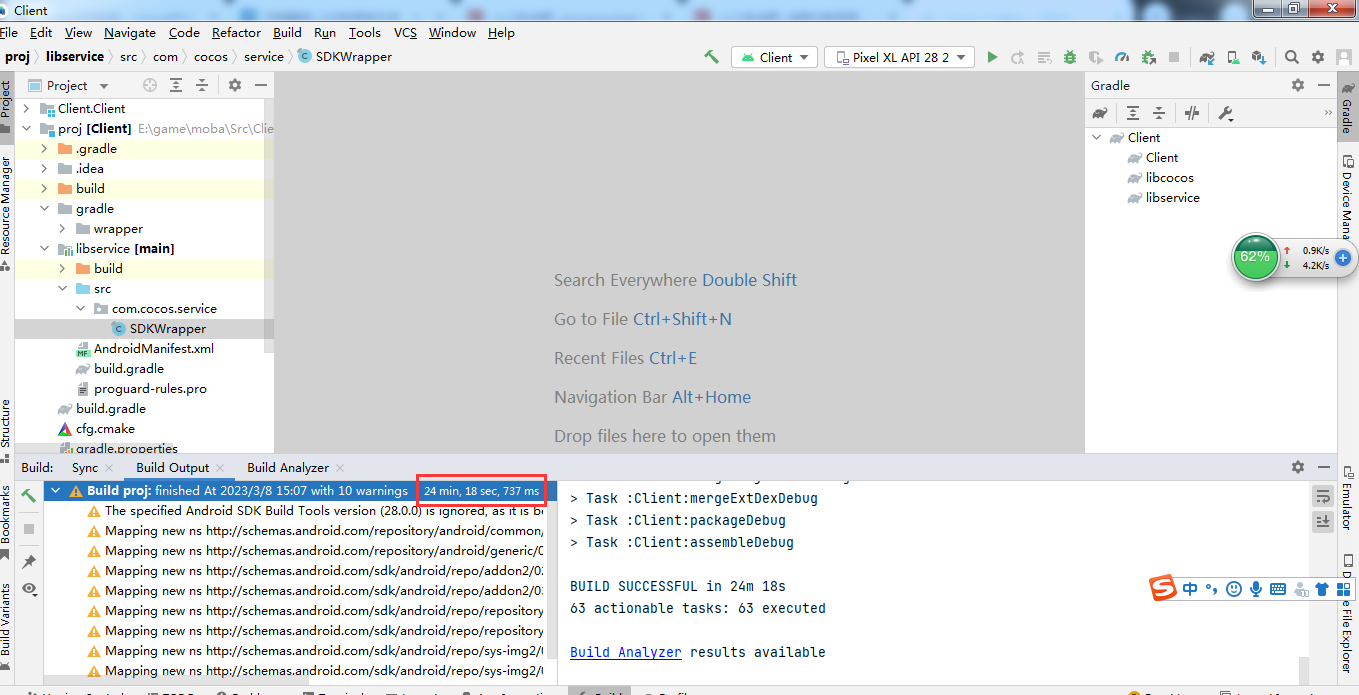Open the Client run configuration dropdown
This screenshot has height=695, width=1359.
[775, 57]
